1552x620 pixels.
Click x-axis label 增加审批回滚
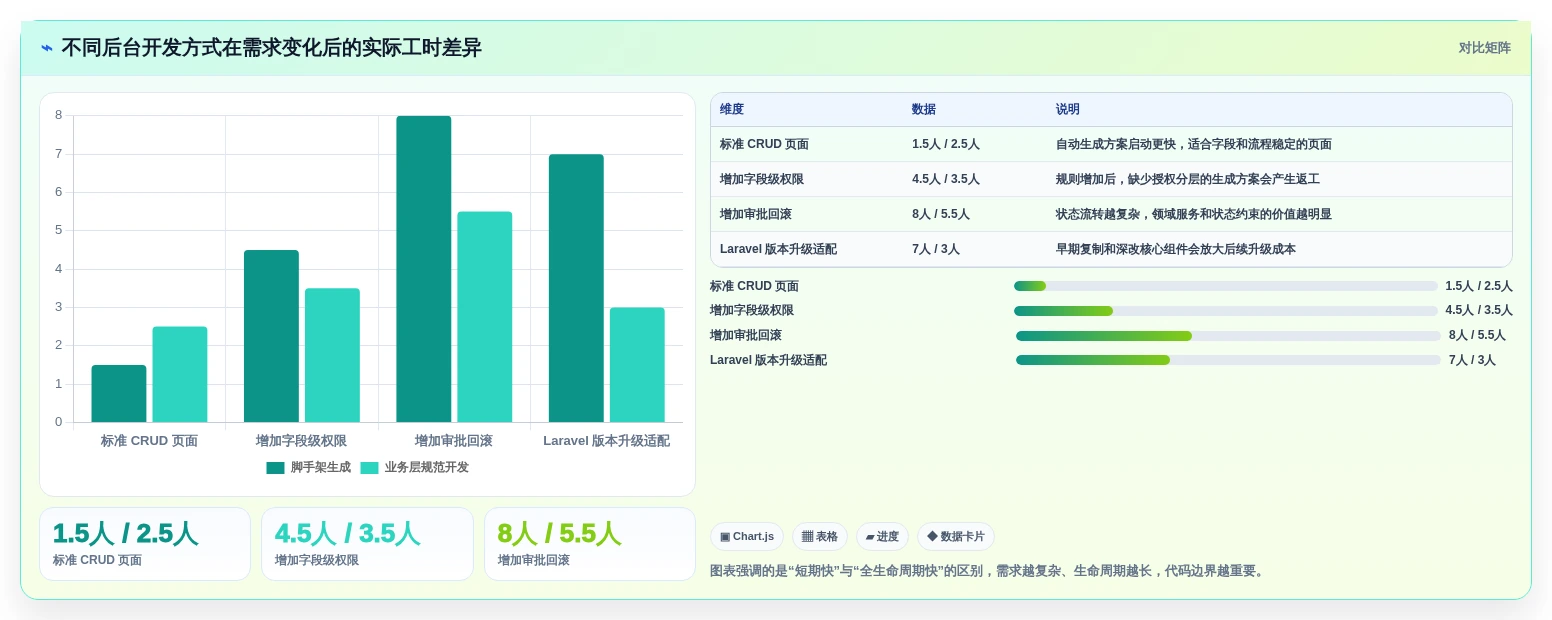[454, 441]
